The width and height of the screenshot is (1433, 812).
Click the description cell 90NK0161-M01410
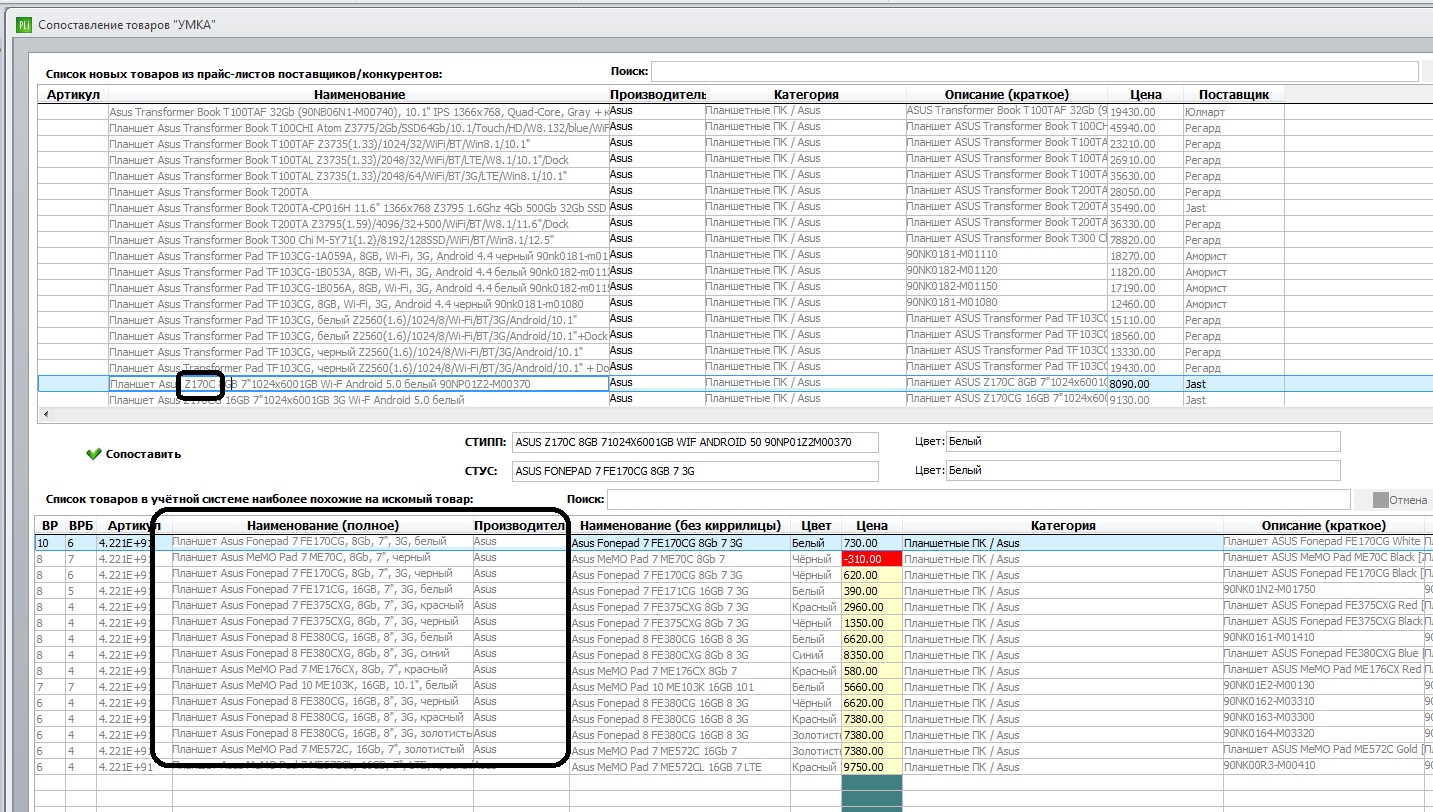(1323, 638)
